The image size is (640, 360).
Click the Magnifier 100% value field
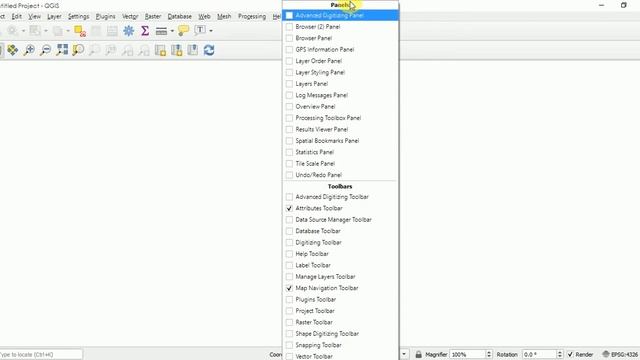468,354
